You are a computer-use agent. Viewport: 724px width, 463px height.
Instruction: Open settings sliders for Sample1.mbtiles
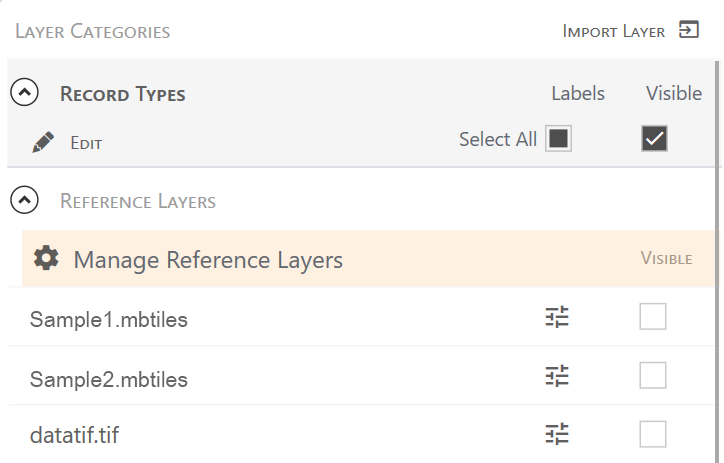click(x=557, y=318)
